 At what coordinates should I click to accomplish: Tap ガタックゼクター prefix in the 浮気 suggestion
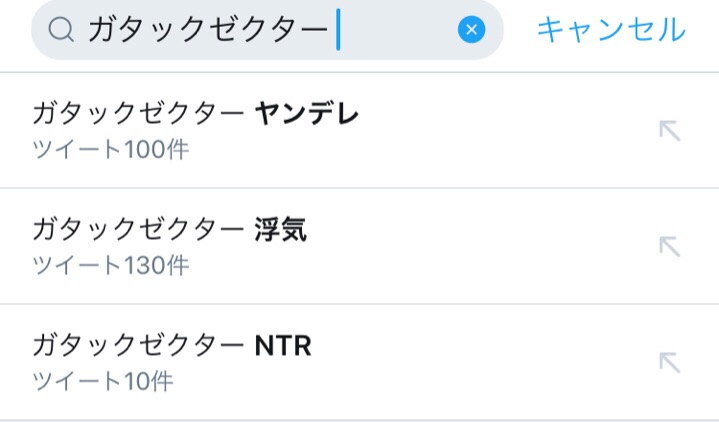[x=138, y=231]
